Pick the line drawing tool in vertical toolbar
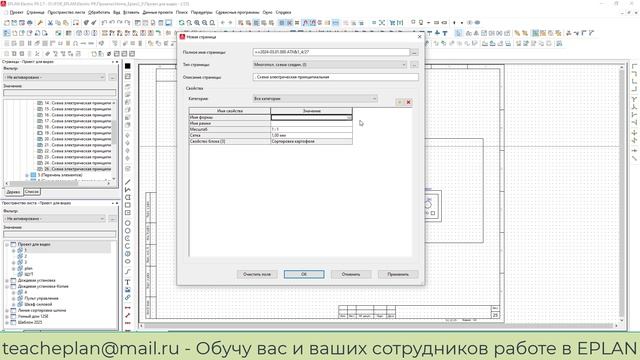This screenshot has width=640, height=360. [128, 182]
